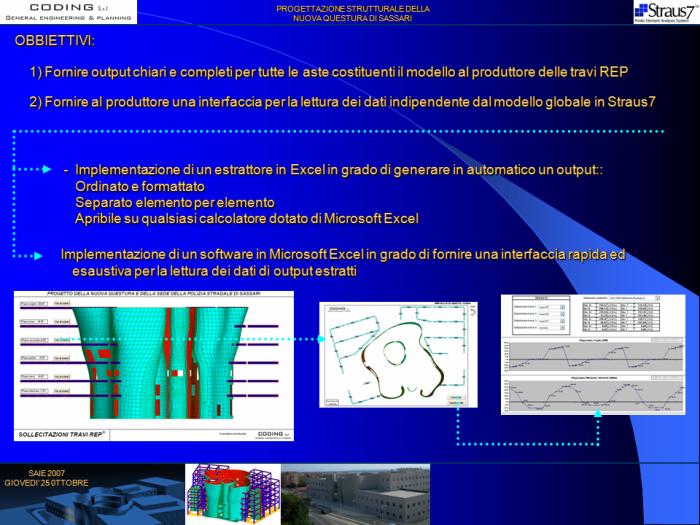Screen dimensions: 700x525
Task: Open the floor plan beam layout screenshot
Action: (x=398, y=355)
